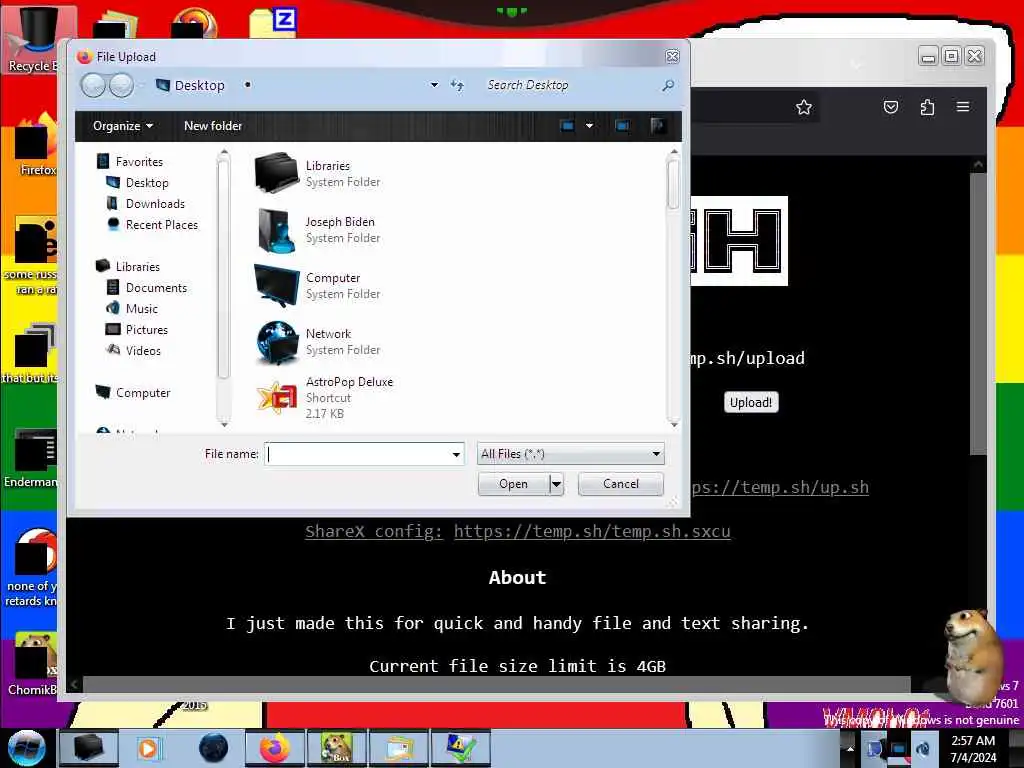Open the temp.sh/up.sh link
The image size is (1024, 768).
[x=779, y=487]
